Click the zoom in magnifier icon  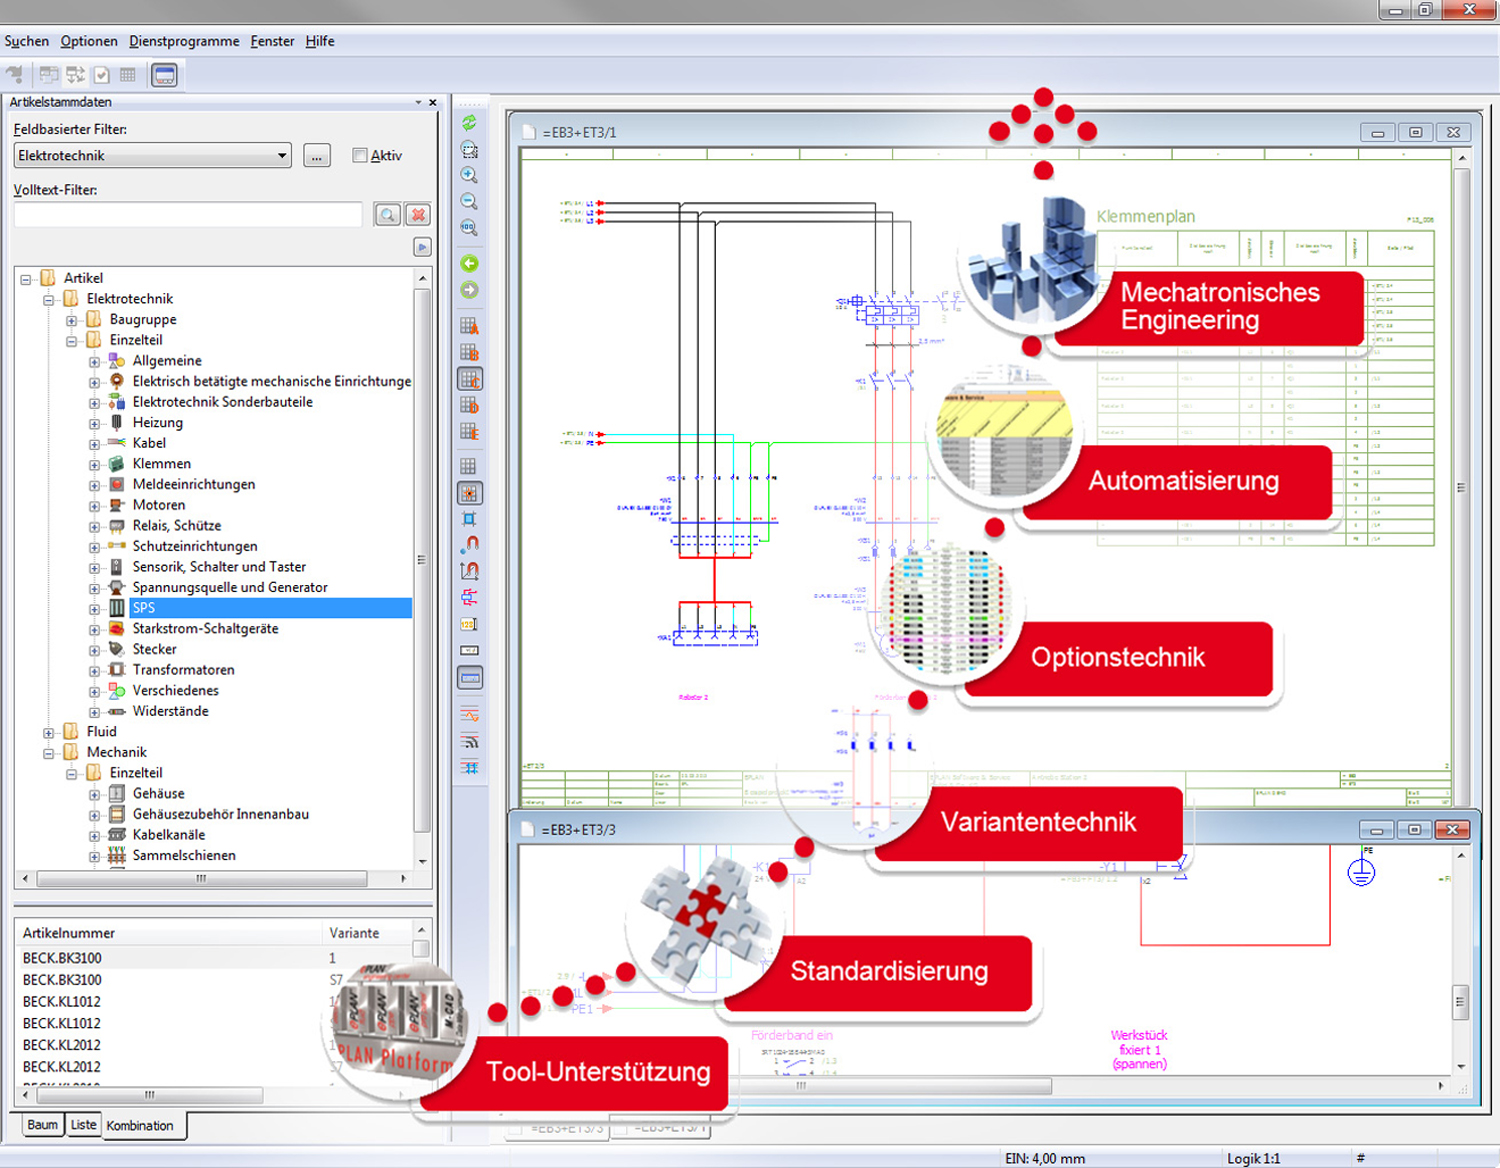coord(469,175)
